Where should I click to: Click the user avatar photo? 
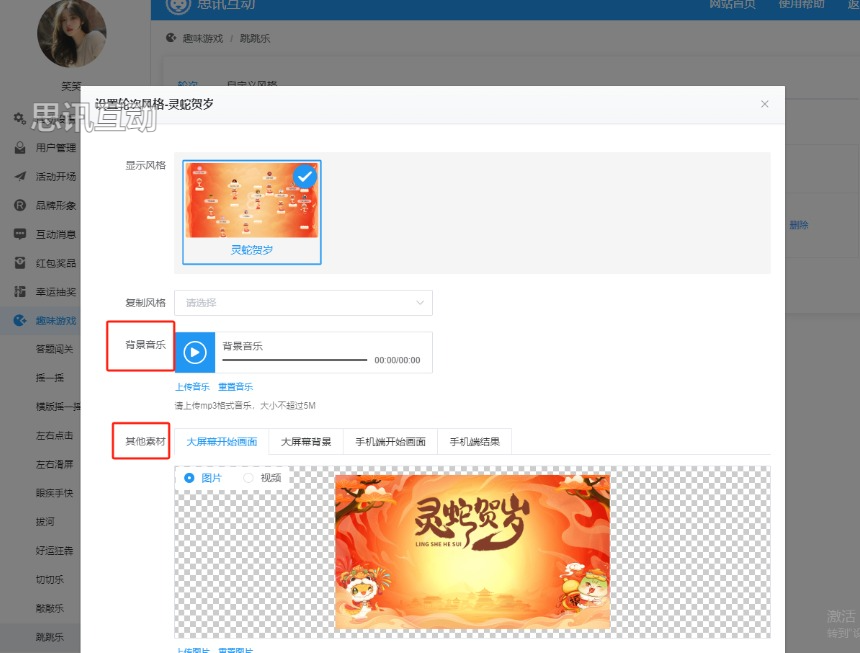(x=72, y=33)
